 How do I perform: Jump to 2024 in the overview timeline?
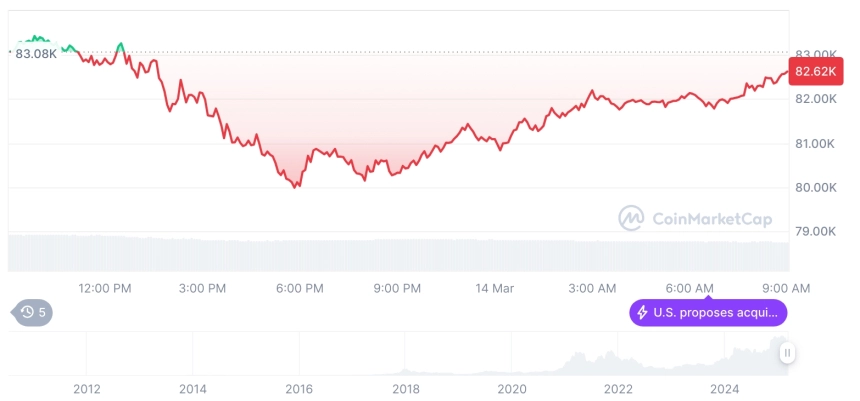(x=725, y=389)
